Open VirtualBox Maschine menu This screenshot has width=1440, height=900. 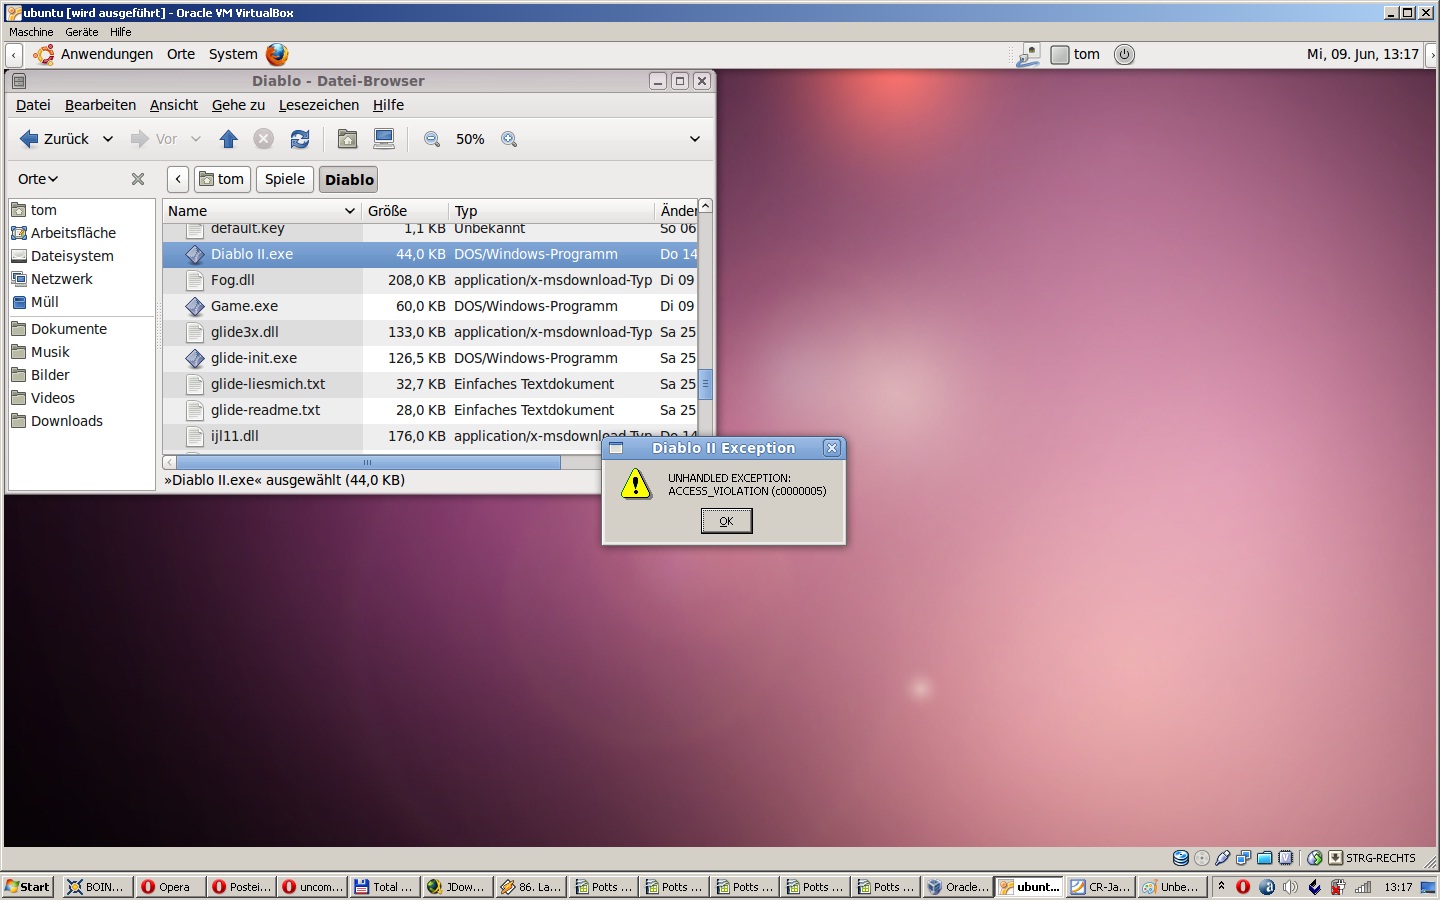tap(31, 32)
